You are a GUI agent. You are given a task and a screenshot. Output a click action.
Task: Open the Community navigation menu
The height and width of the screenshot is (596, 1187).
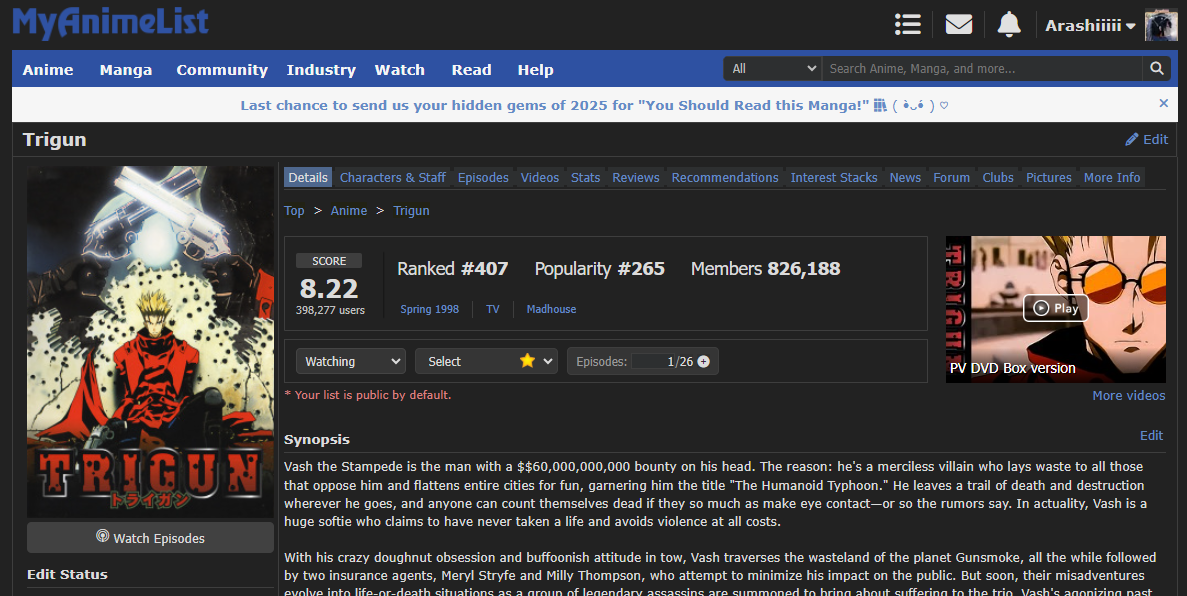222,70
